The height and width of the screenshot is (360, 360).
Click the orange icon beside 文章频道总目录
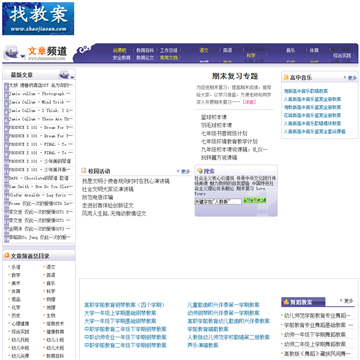[7, 256]
